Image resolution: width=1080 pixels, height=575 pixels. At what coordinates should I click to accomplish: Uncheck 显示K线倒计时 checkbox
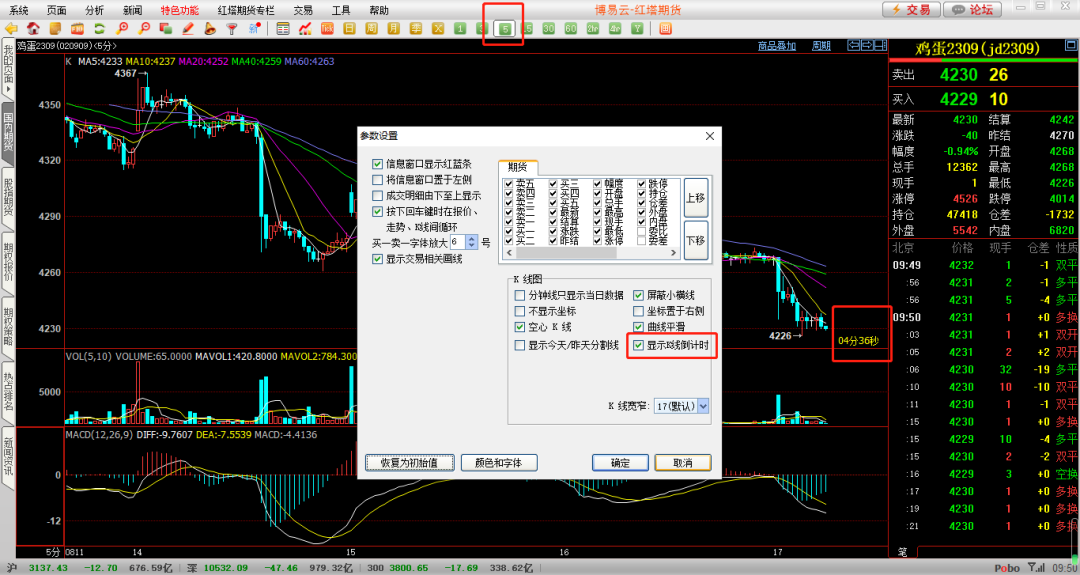[x=638, y=345]
